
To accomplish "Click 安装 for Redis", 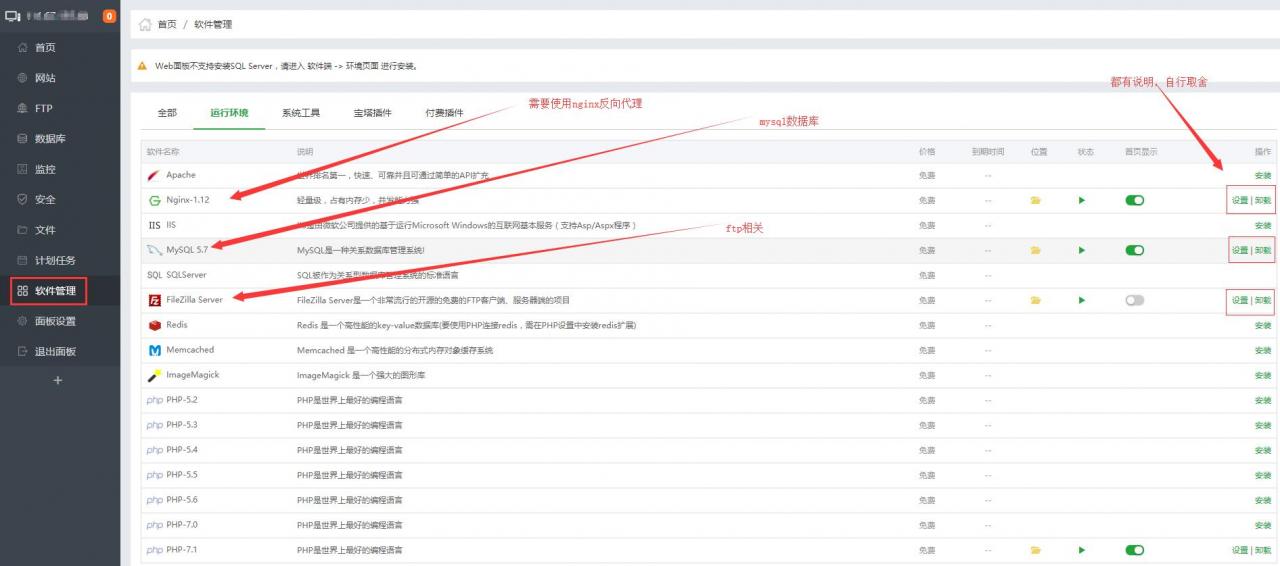I will 1263,325.
